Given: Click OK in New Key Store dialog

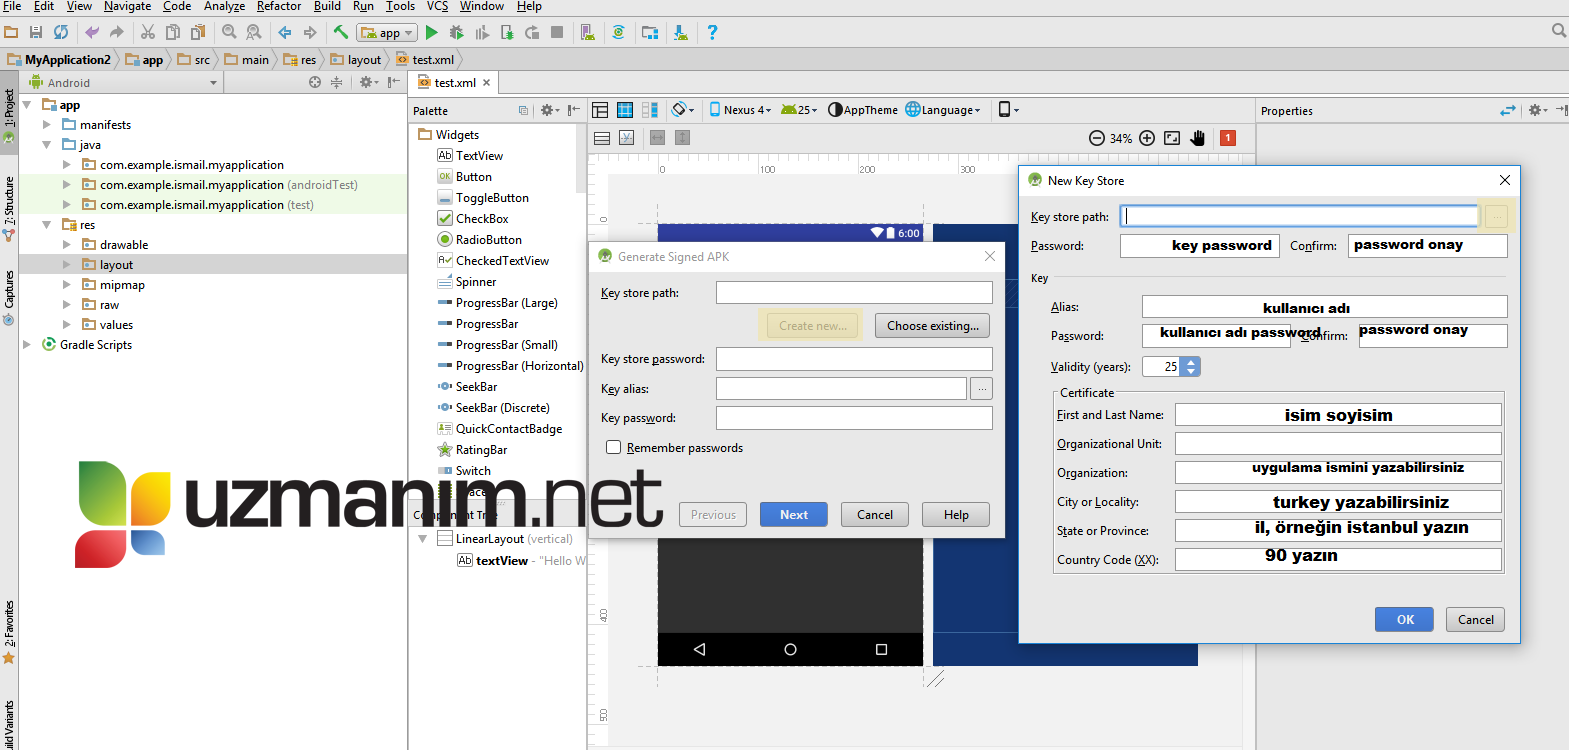Looking at the screenshot, I should (1405, 620).
